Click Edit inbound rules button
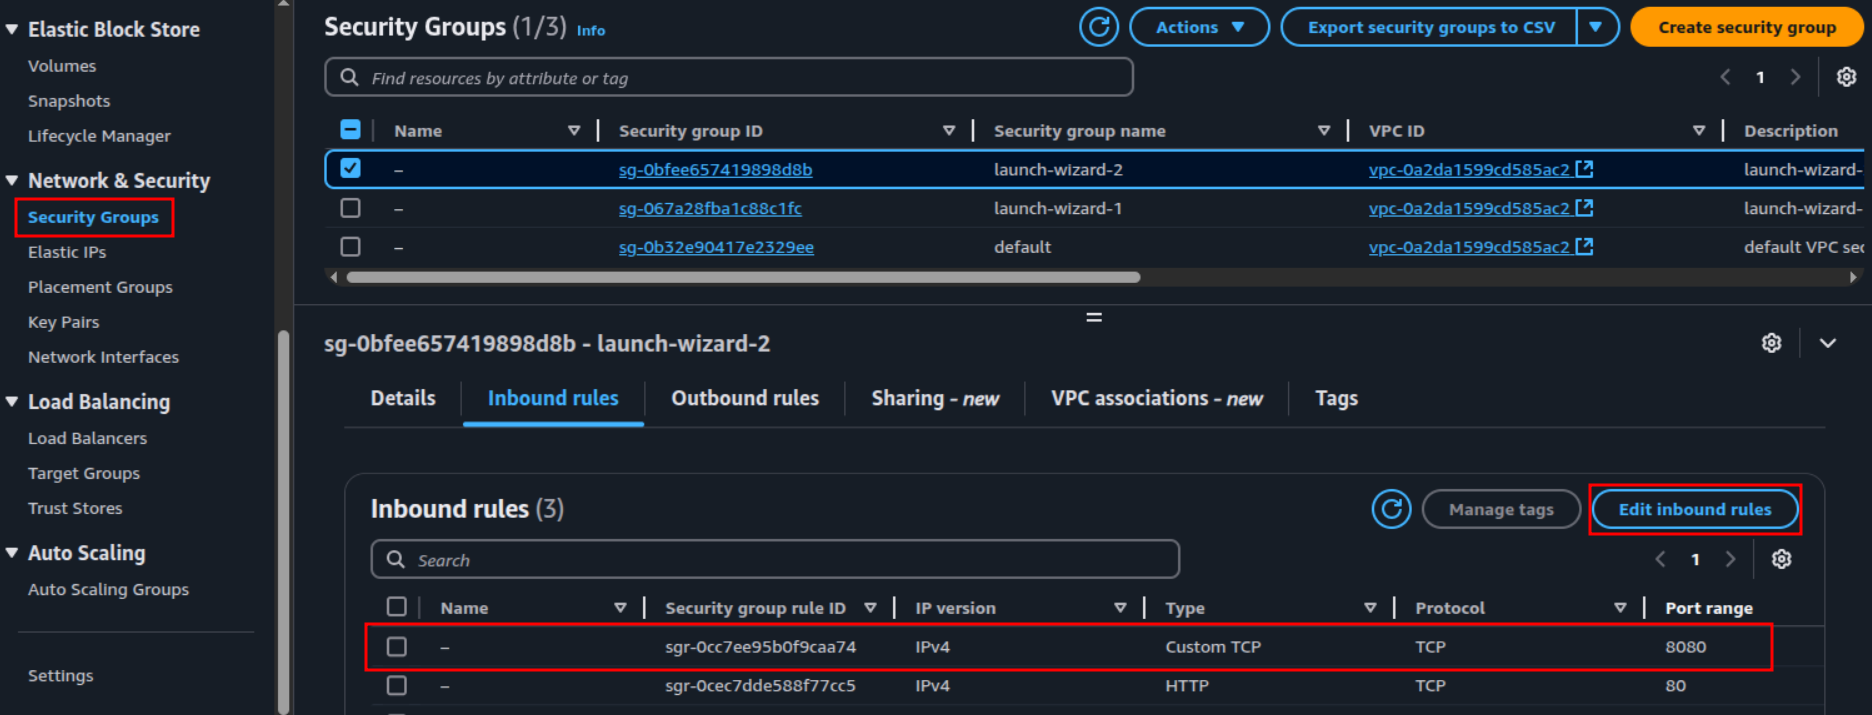1872x715 pixels. [1695, 509]
